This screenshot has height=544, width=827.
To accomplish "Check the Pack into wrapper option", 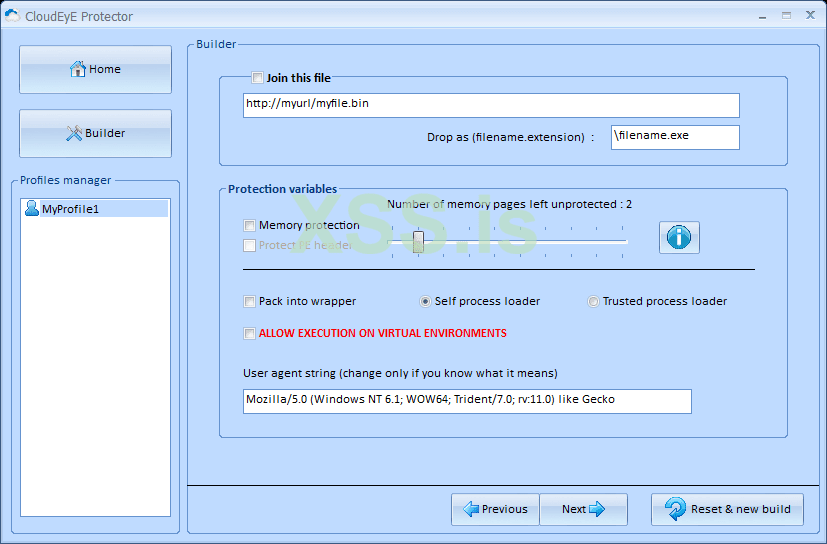I will point(249,301).
